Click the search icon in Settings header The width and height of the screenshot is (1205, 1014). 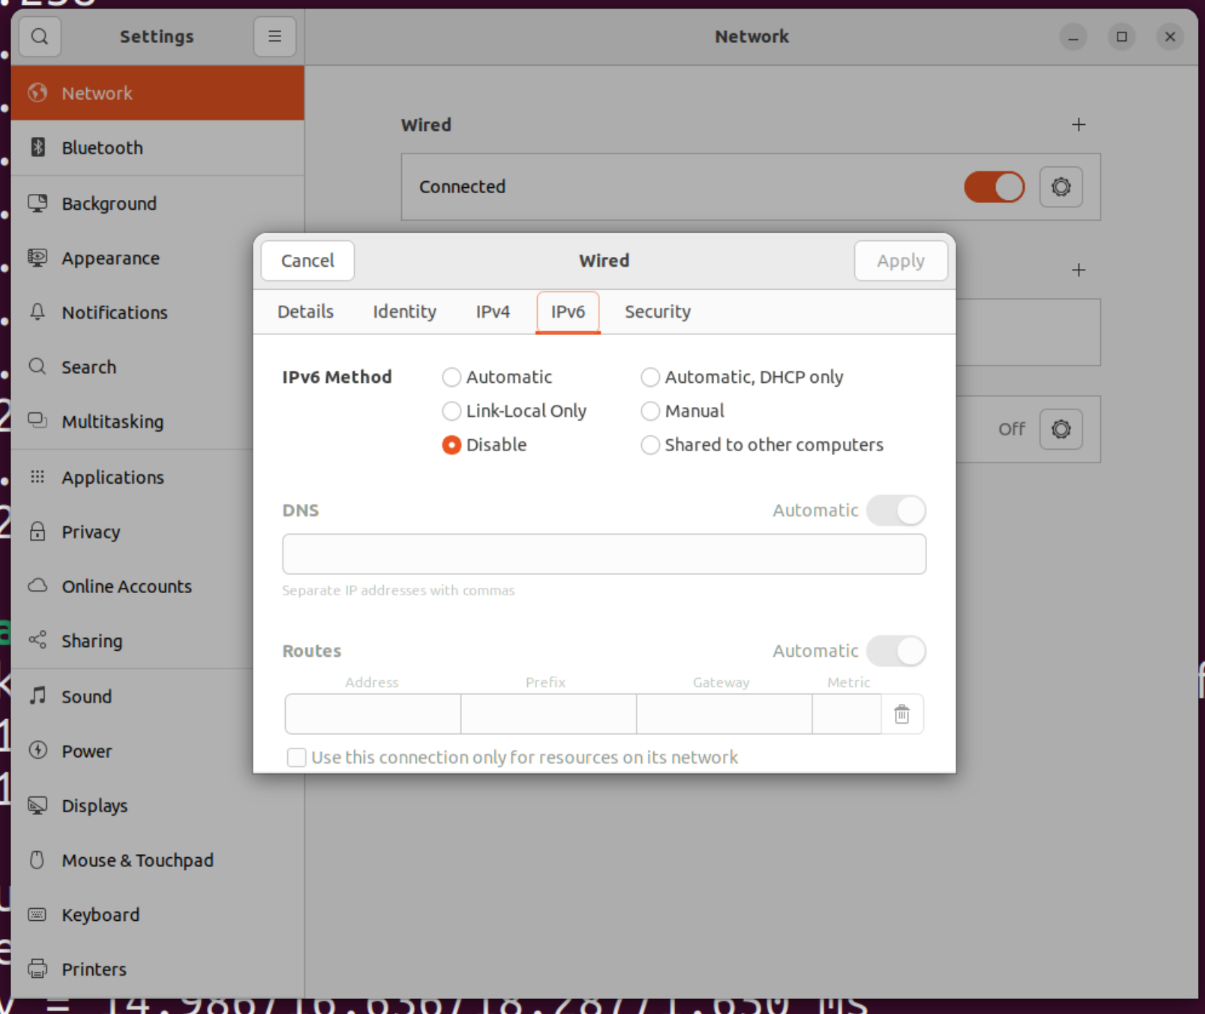[x=39, y=37]
